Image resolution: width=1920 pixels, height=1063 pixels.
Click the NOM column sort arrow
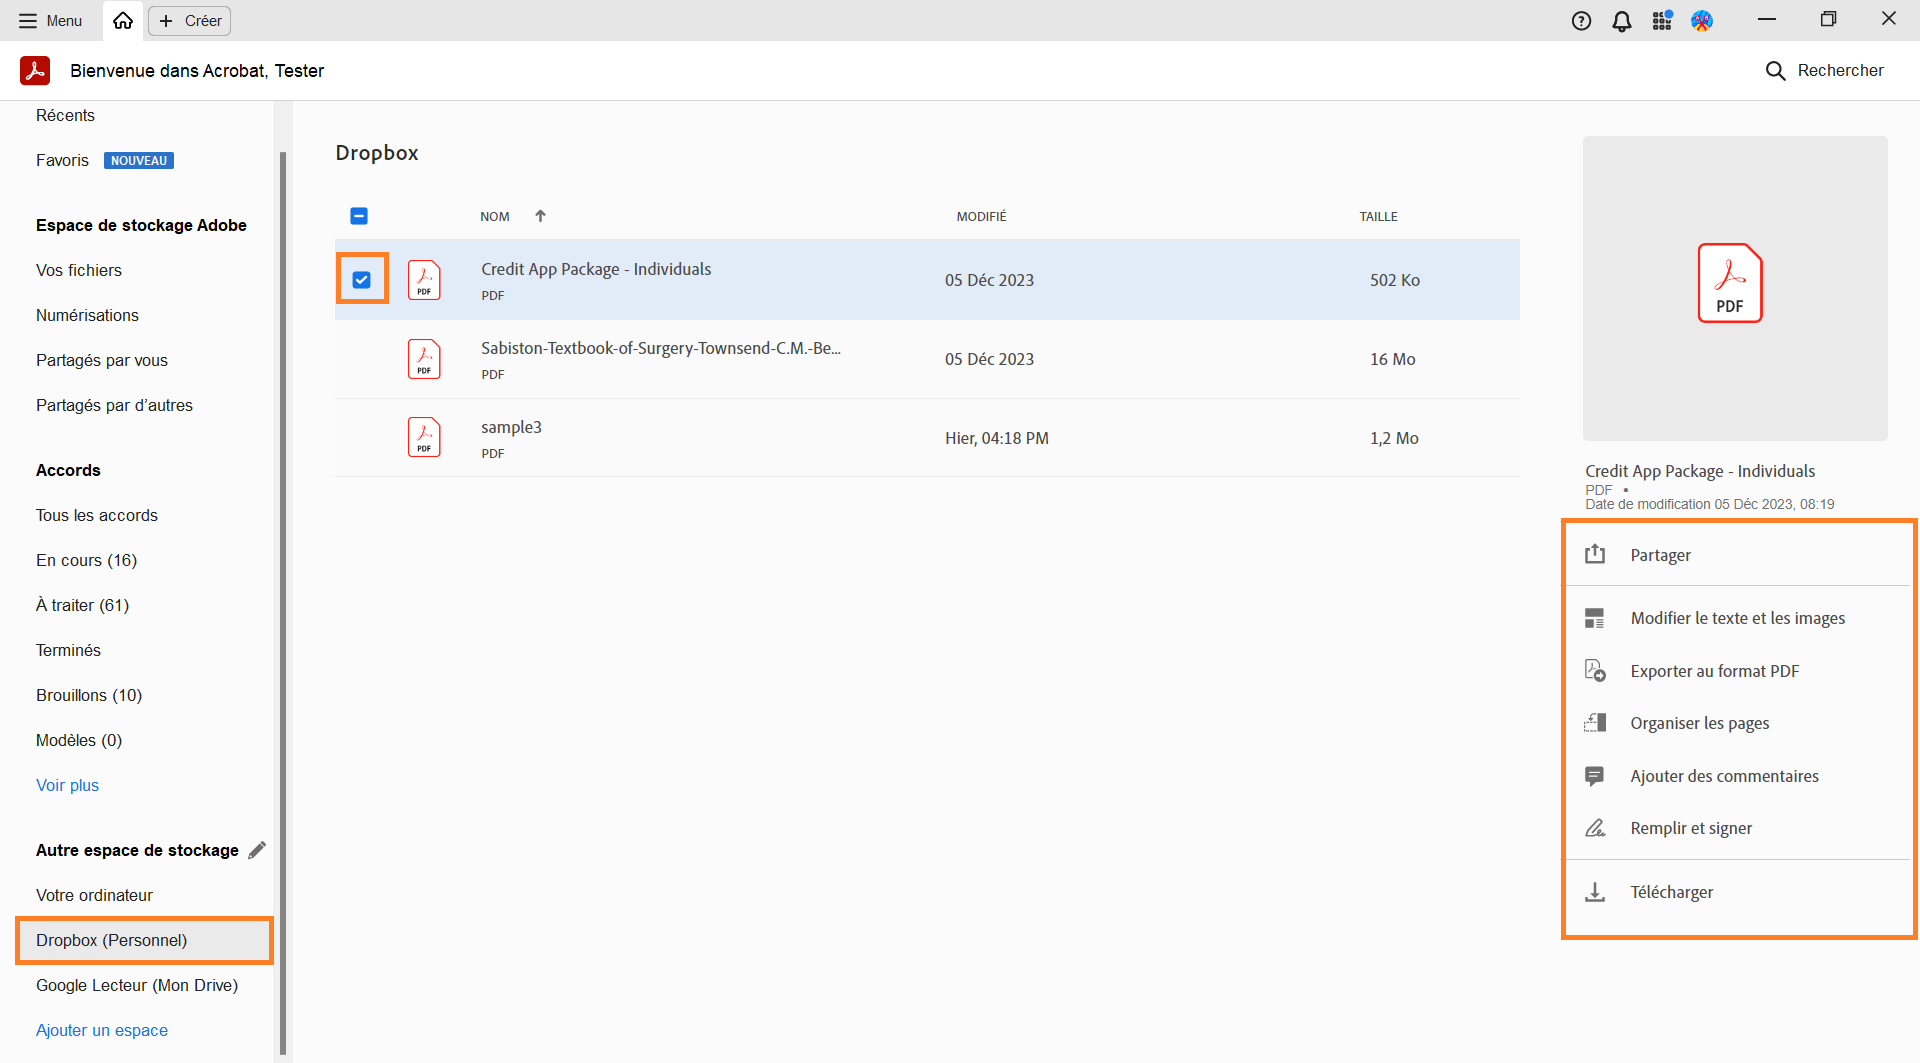pyautogui.click(x=539, y=216)
